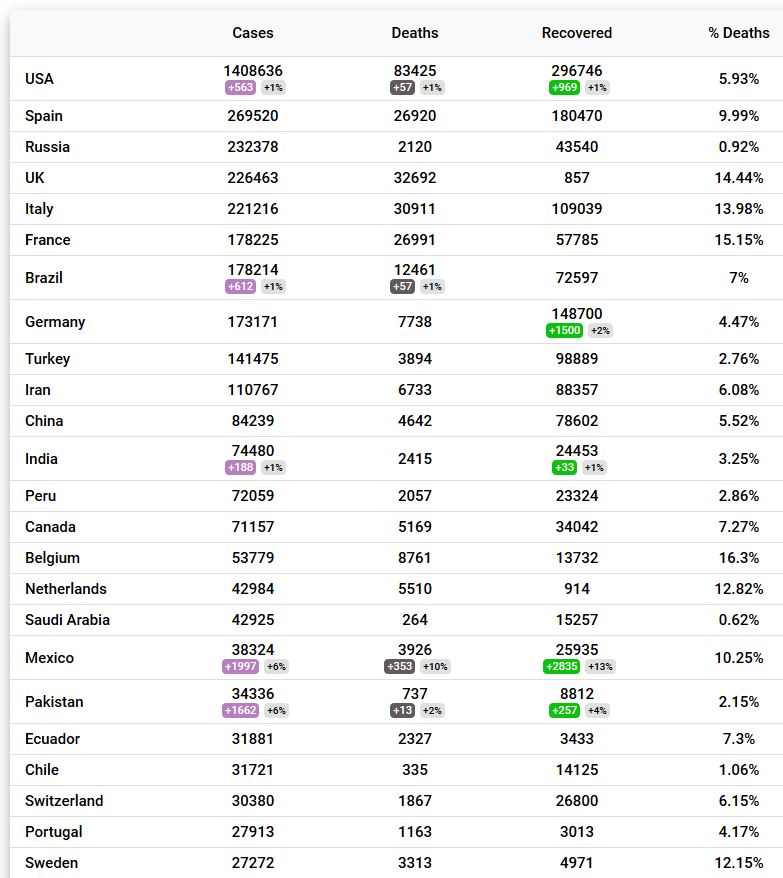783x878 pixels.
Task: Click the Switzerland row label
Action: (x=64, y=801)
